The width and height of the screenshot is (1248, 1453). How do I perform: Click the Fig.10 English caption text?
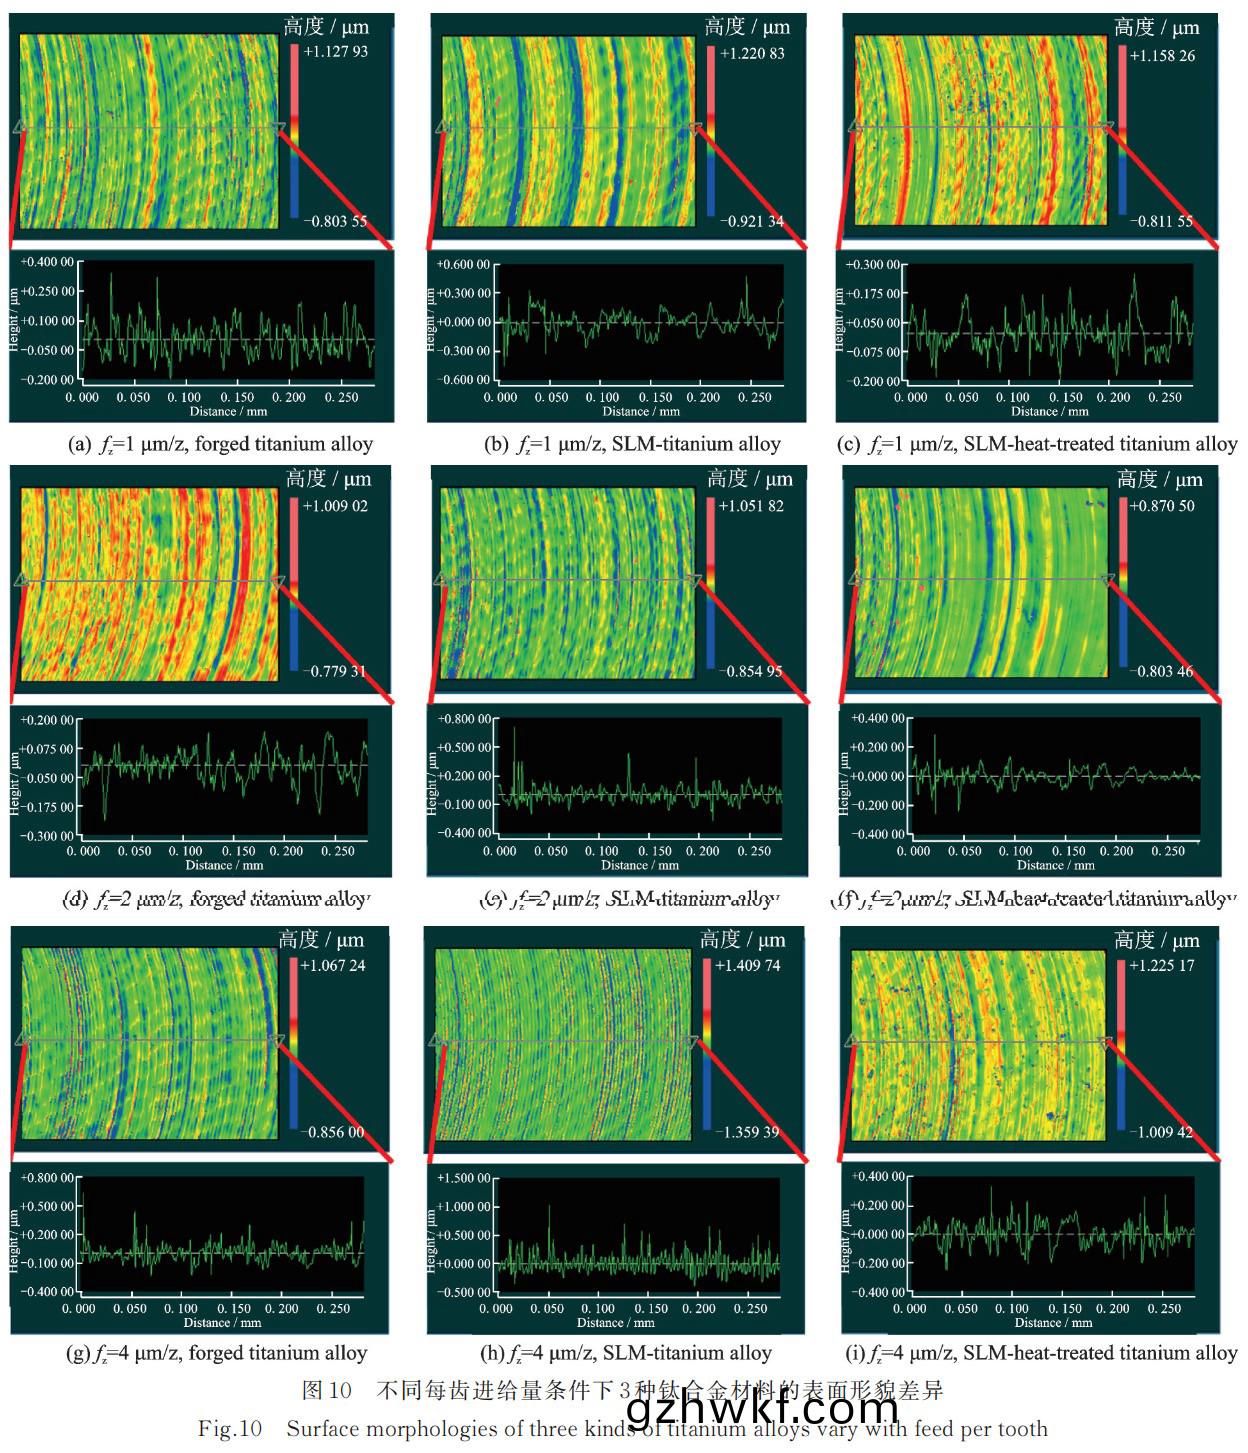[622, 1429]
